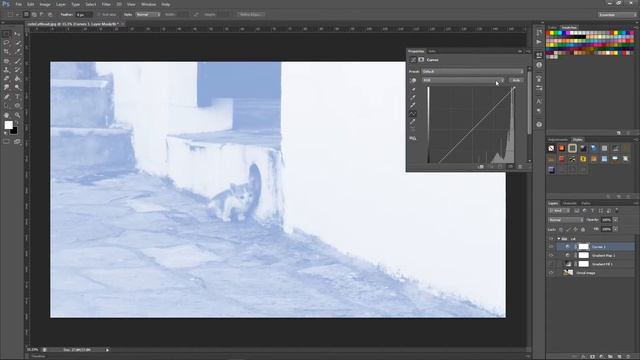Image resolution: width=640 pixels, height=360 pixels.
Task: Click the on-image adjustment tool in Curves
Action: pos(413,80)
